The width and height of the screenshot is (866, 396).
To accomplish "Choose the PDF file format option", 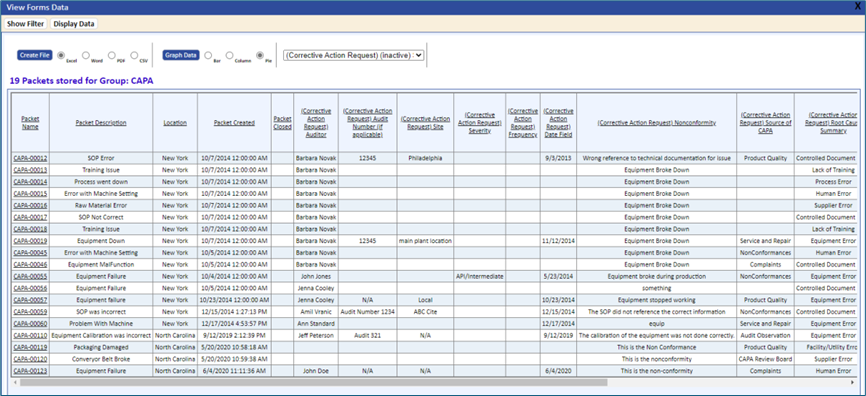I will click(x=112, y=55).
